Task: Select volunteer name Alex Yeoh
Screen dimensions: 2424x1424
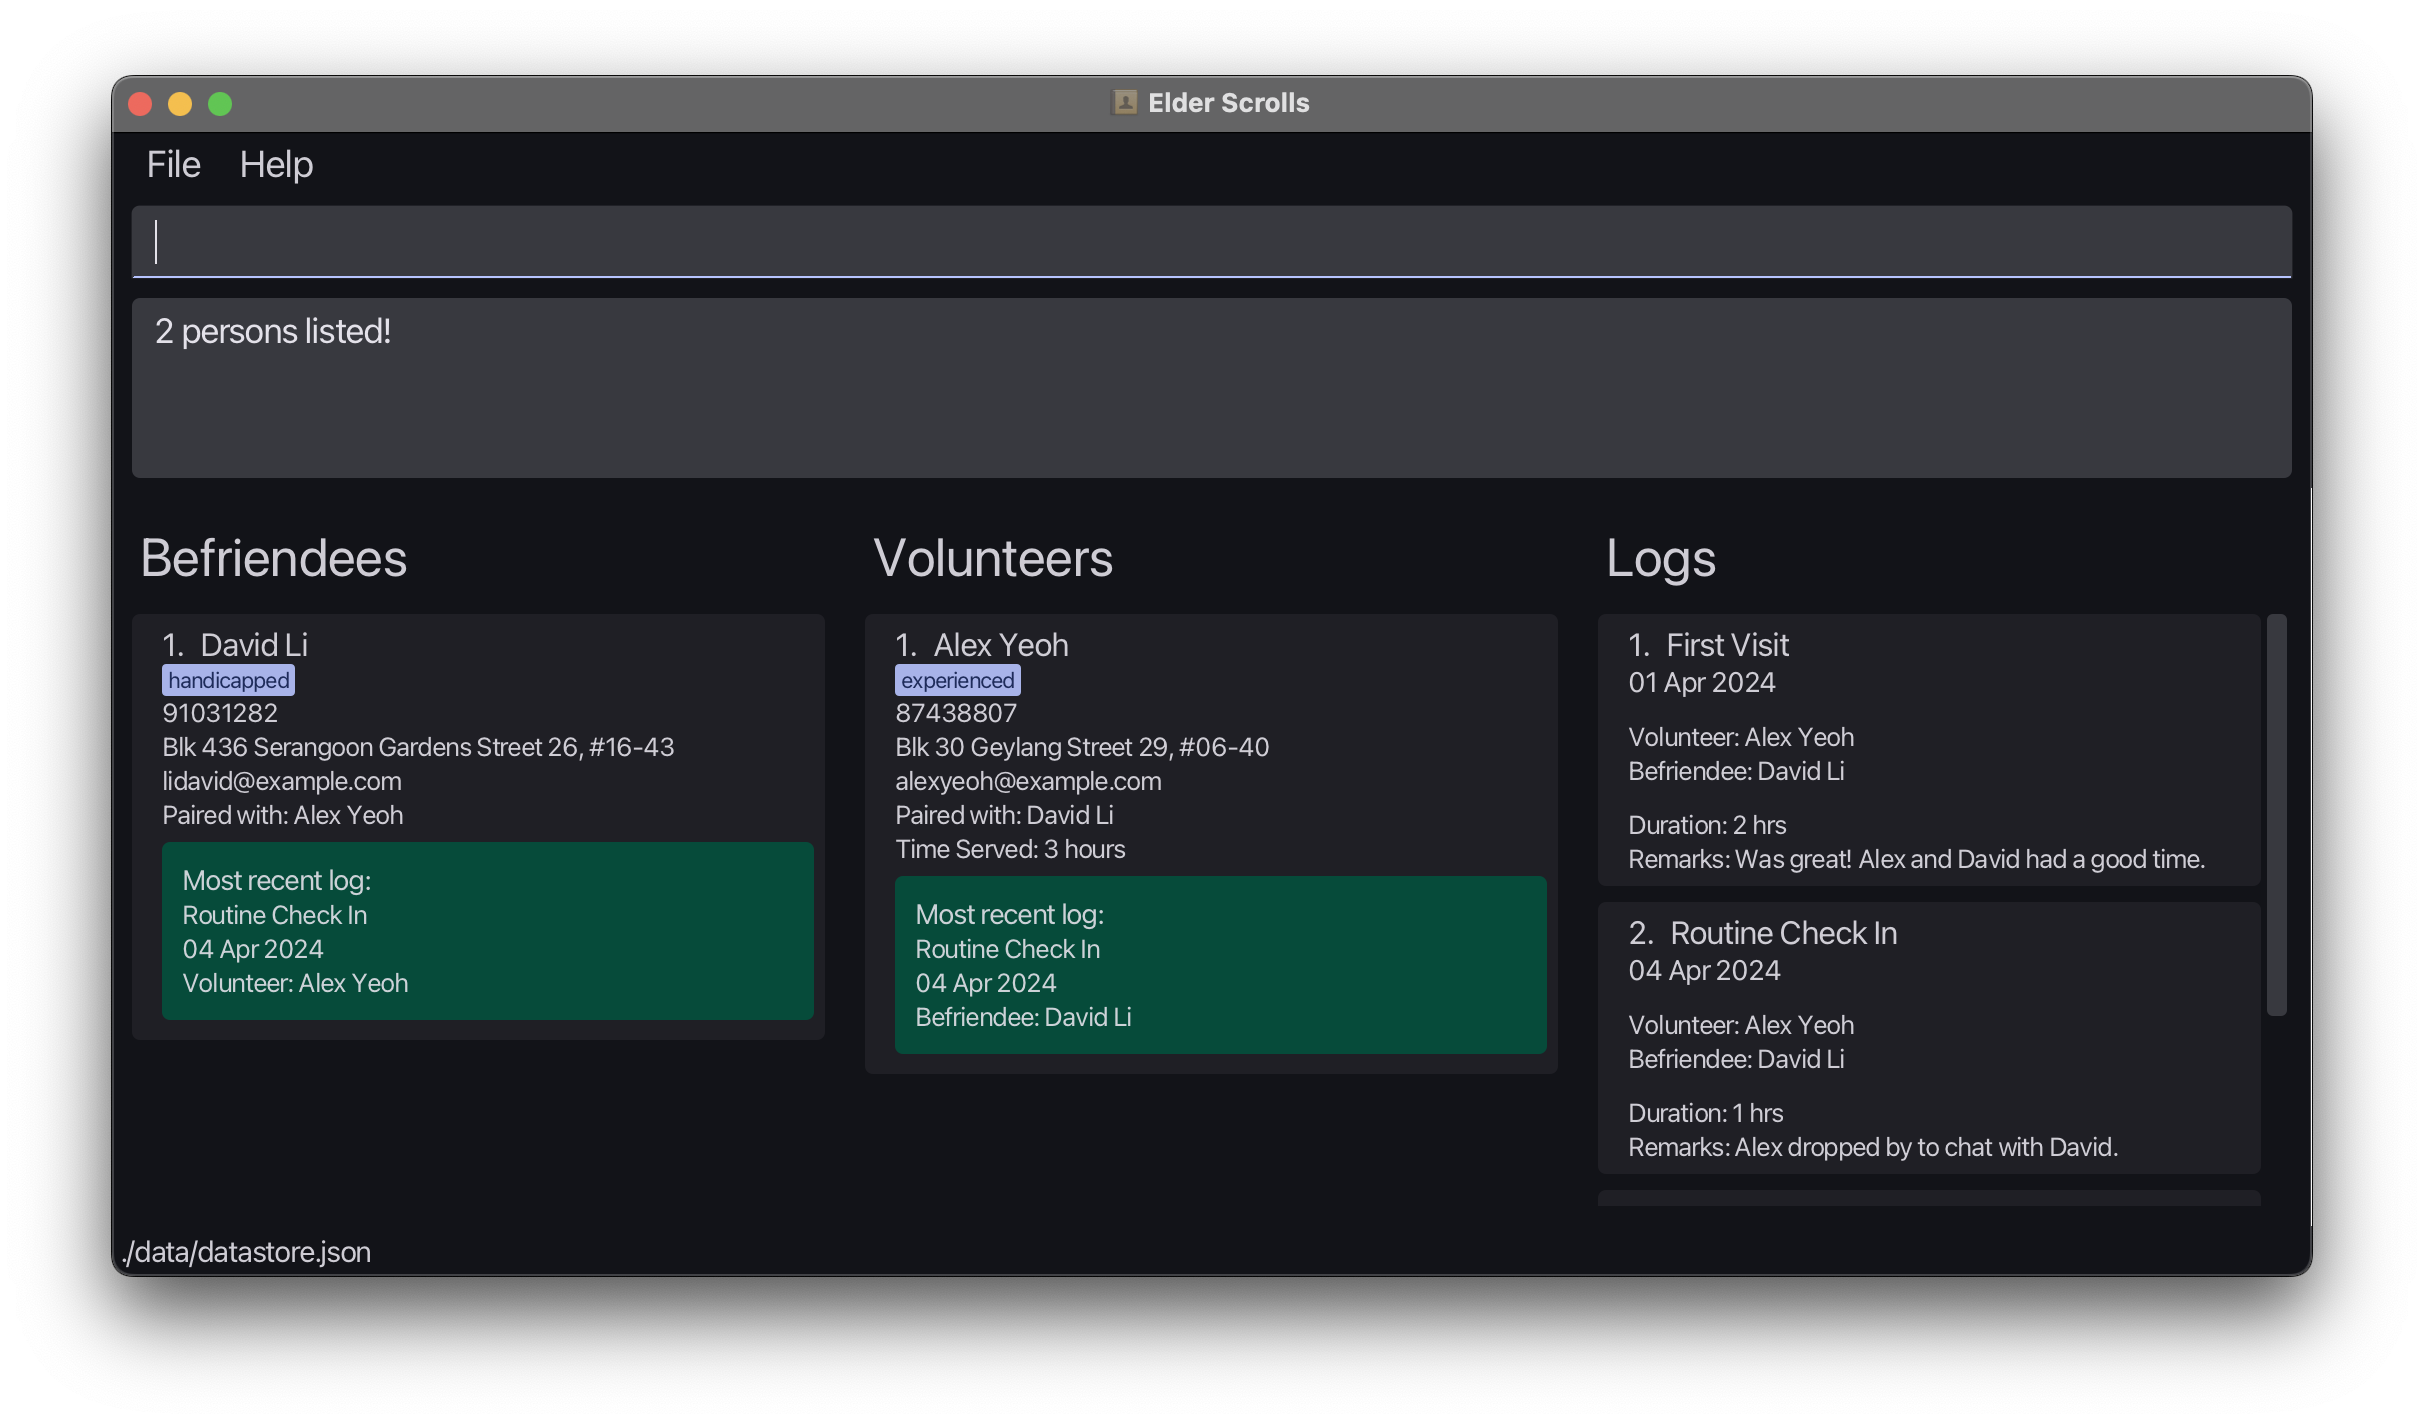Action: 1001,645
